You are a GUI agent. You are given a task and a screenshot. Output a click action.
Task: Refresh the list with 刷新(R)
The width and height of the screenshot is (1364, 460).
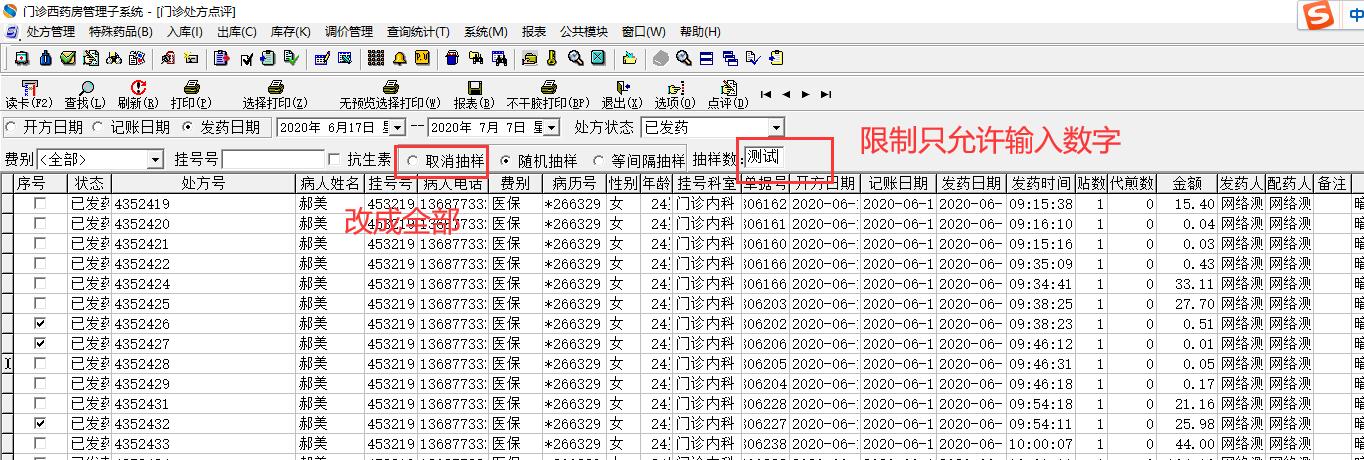(138, 88)
